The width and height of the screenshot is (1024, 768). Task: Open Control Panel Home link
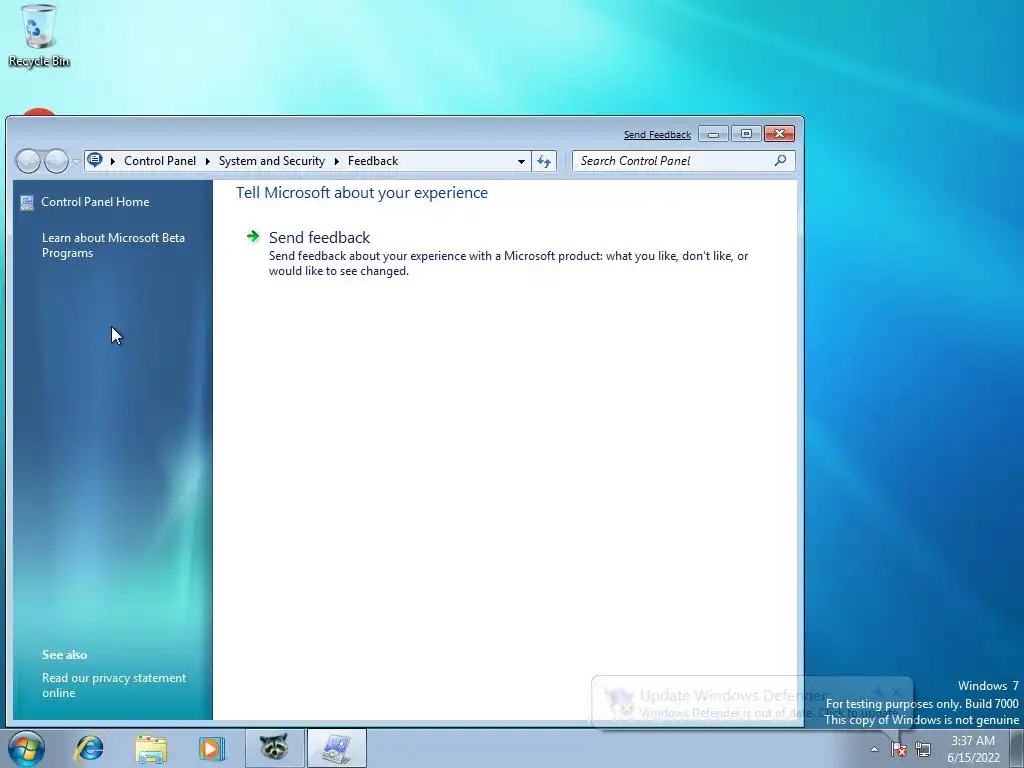(95, 202)
